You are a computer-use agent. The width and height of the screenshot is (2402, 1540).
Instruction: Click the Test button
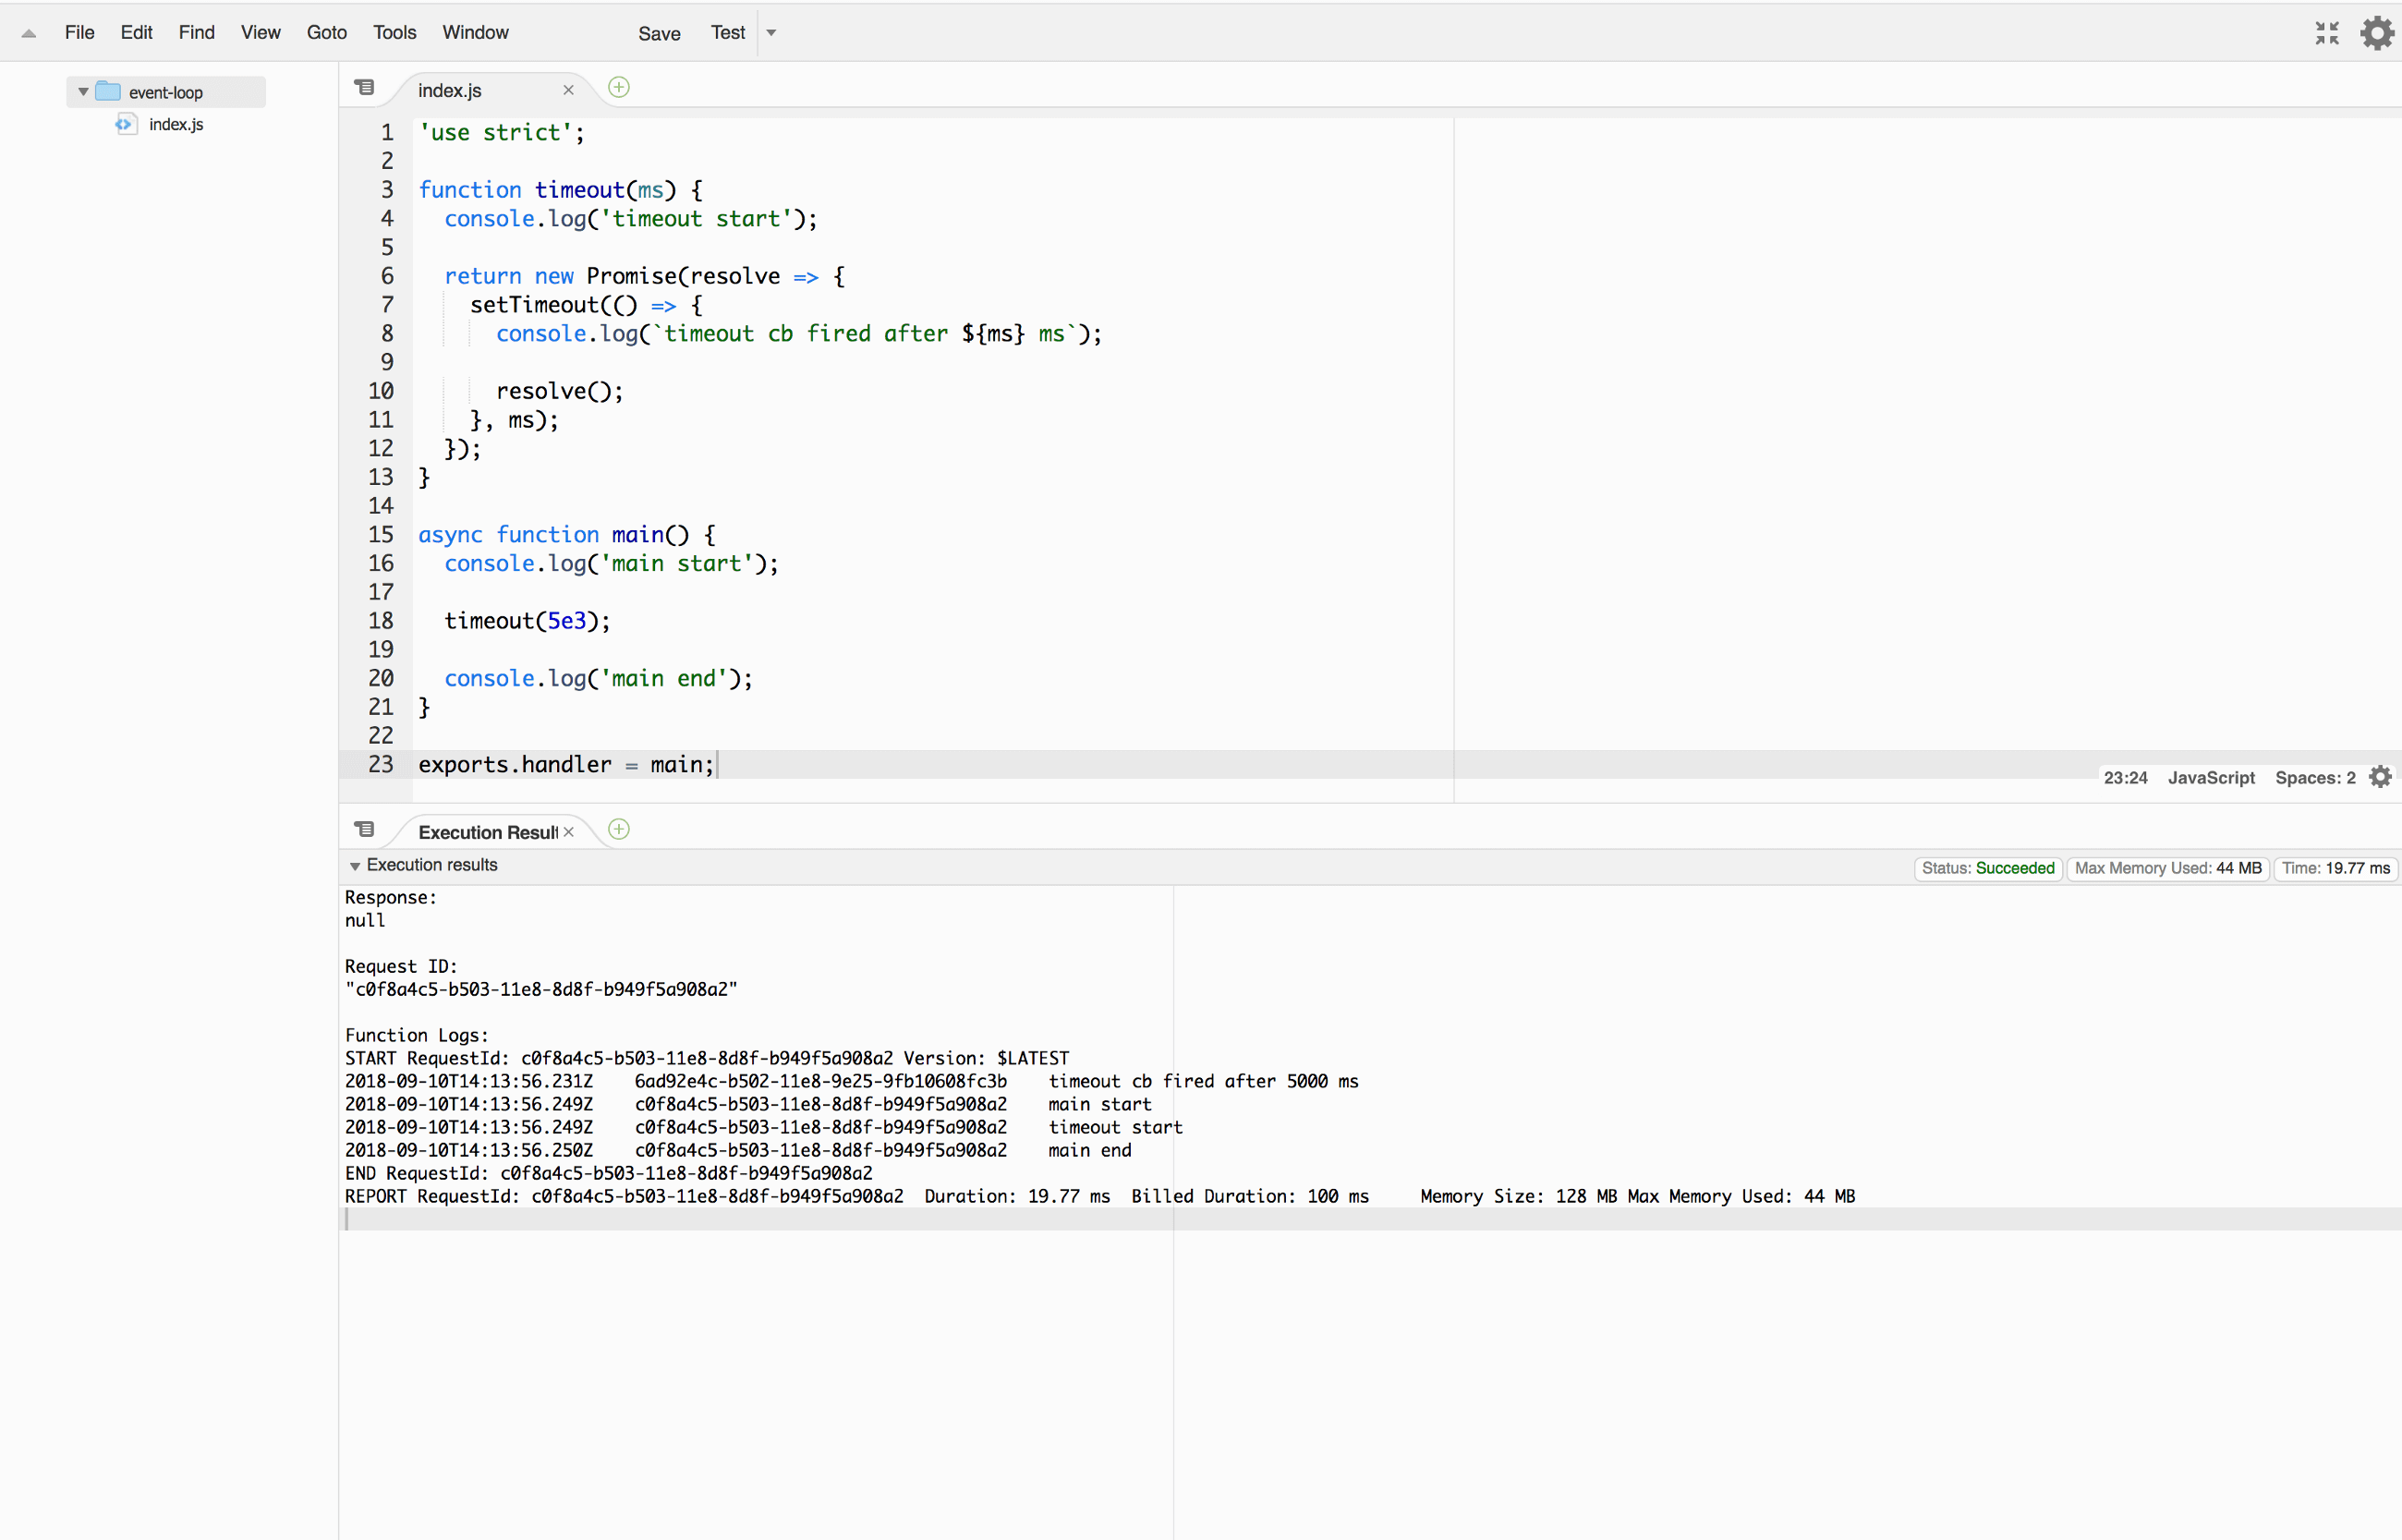tap(727, 33)
